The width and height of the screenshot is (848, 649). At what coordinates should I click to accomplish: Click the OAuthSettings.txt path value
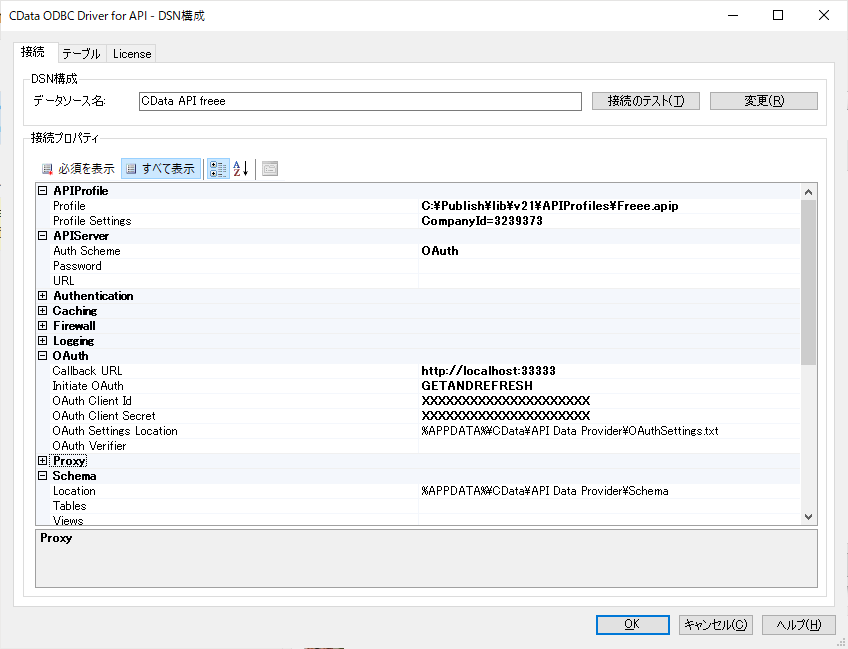click(x=570, y=431)
